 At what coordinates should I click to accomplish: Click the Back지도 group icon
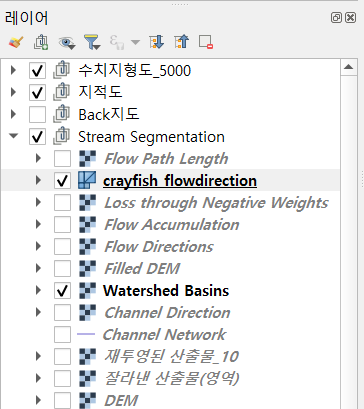click(x=62, y=114)
